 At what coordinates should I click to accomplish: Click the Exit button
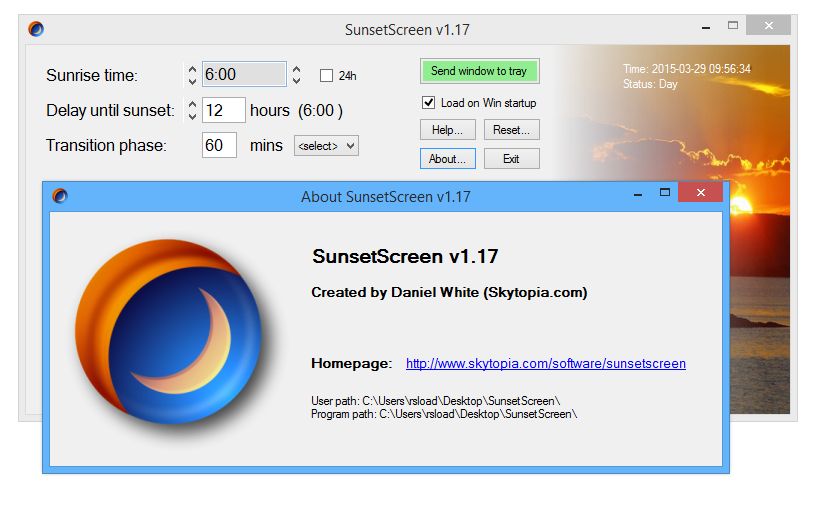[512, 159]
